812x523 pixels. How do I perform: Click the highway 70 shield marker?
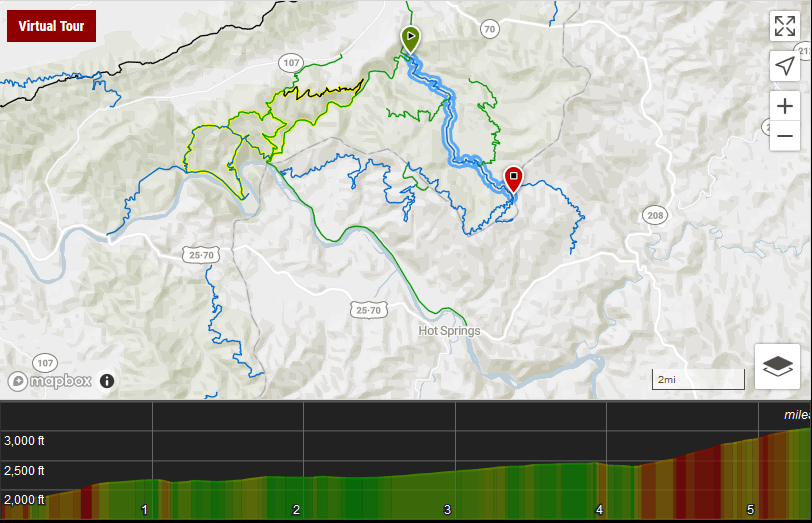(489, 29)
